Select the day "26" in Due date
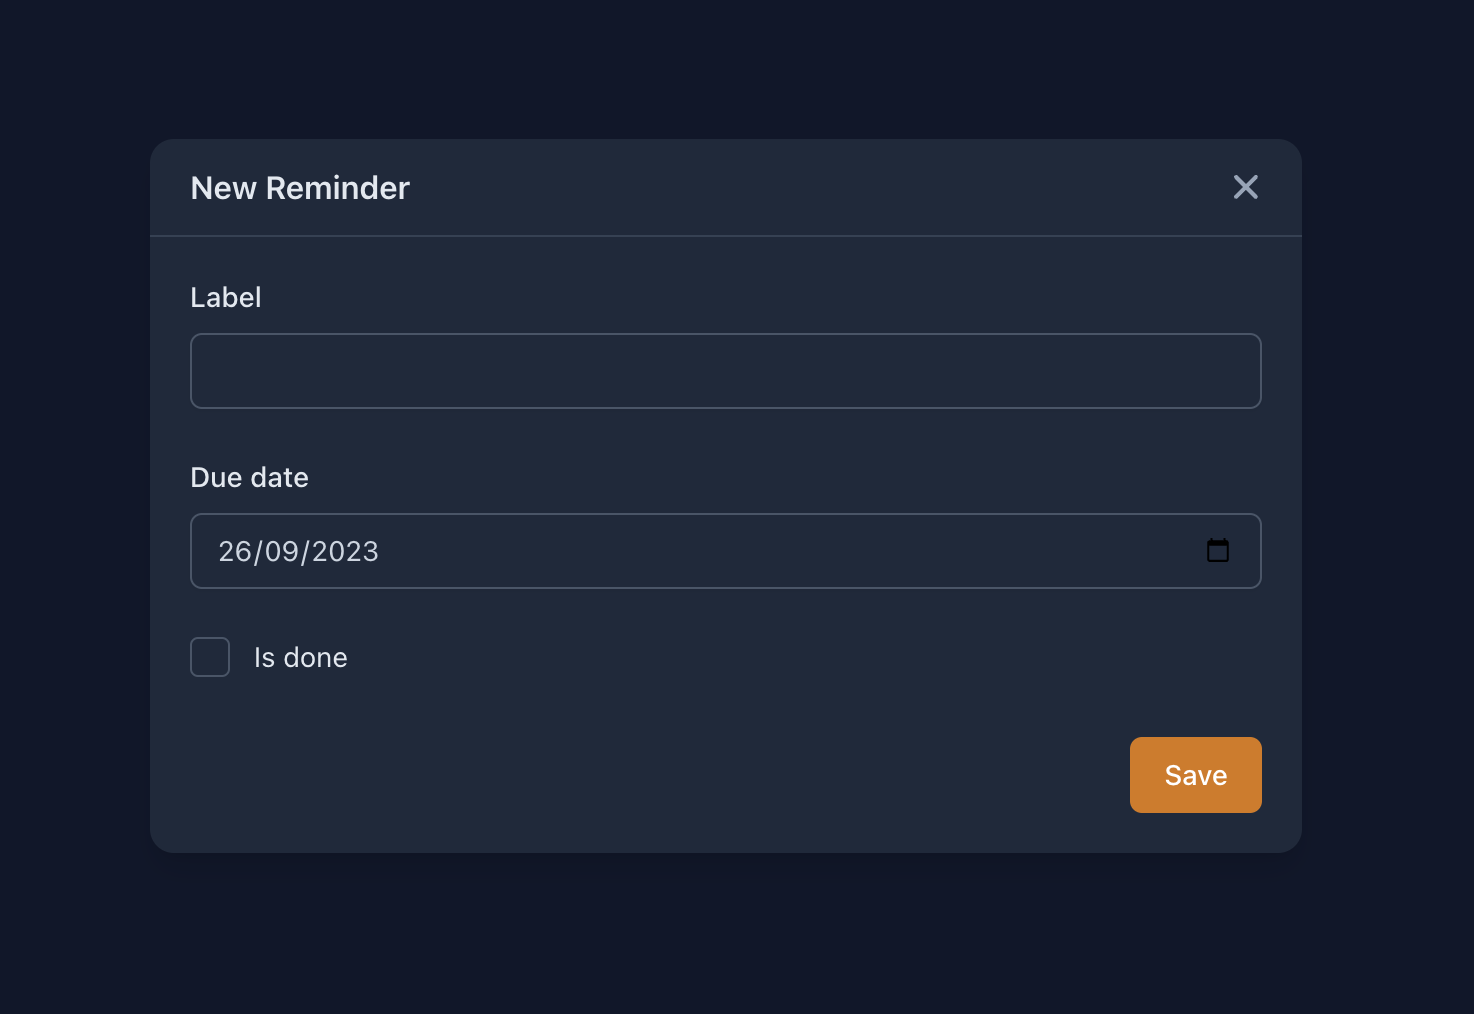 point(235,552)
